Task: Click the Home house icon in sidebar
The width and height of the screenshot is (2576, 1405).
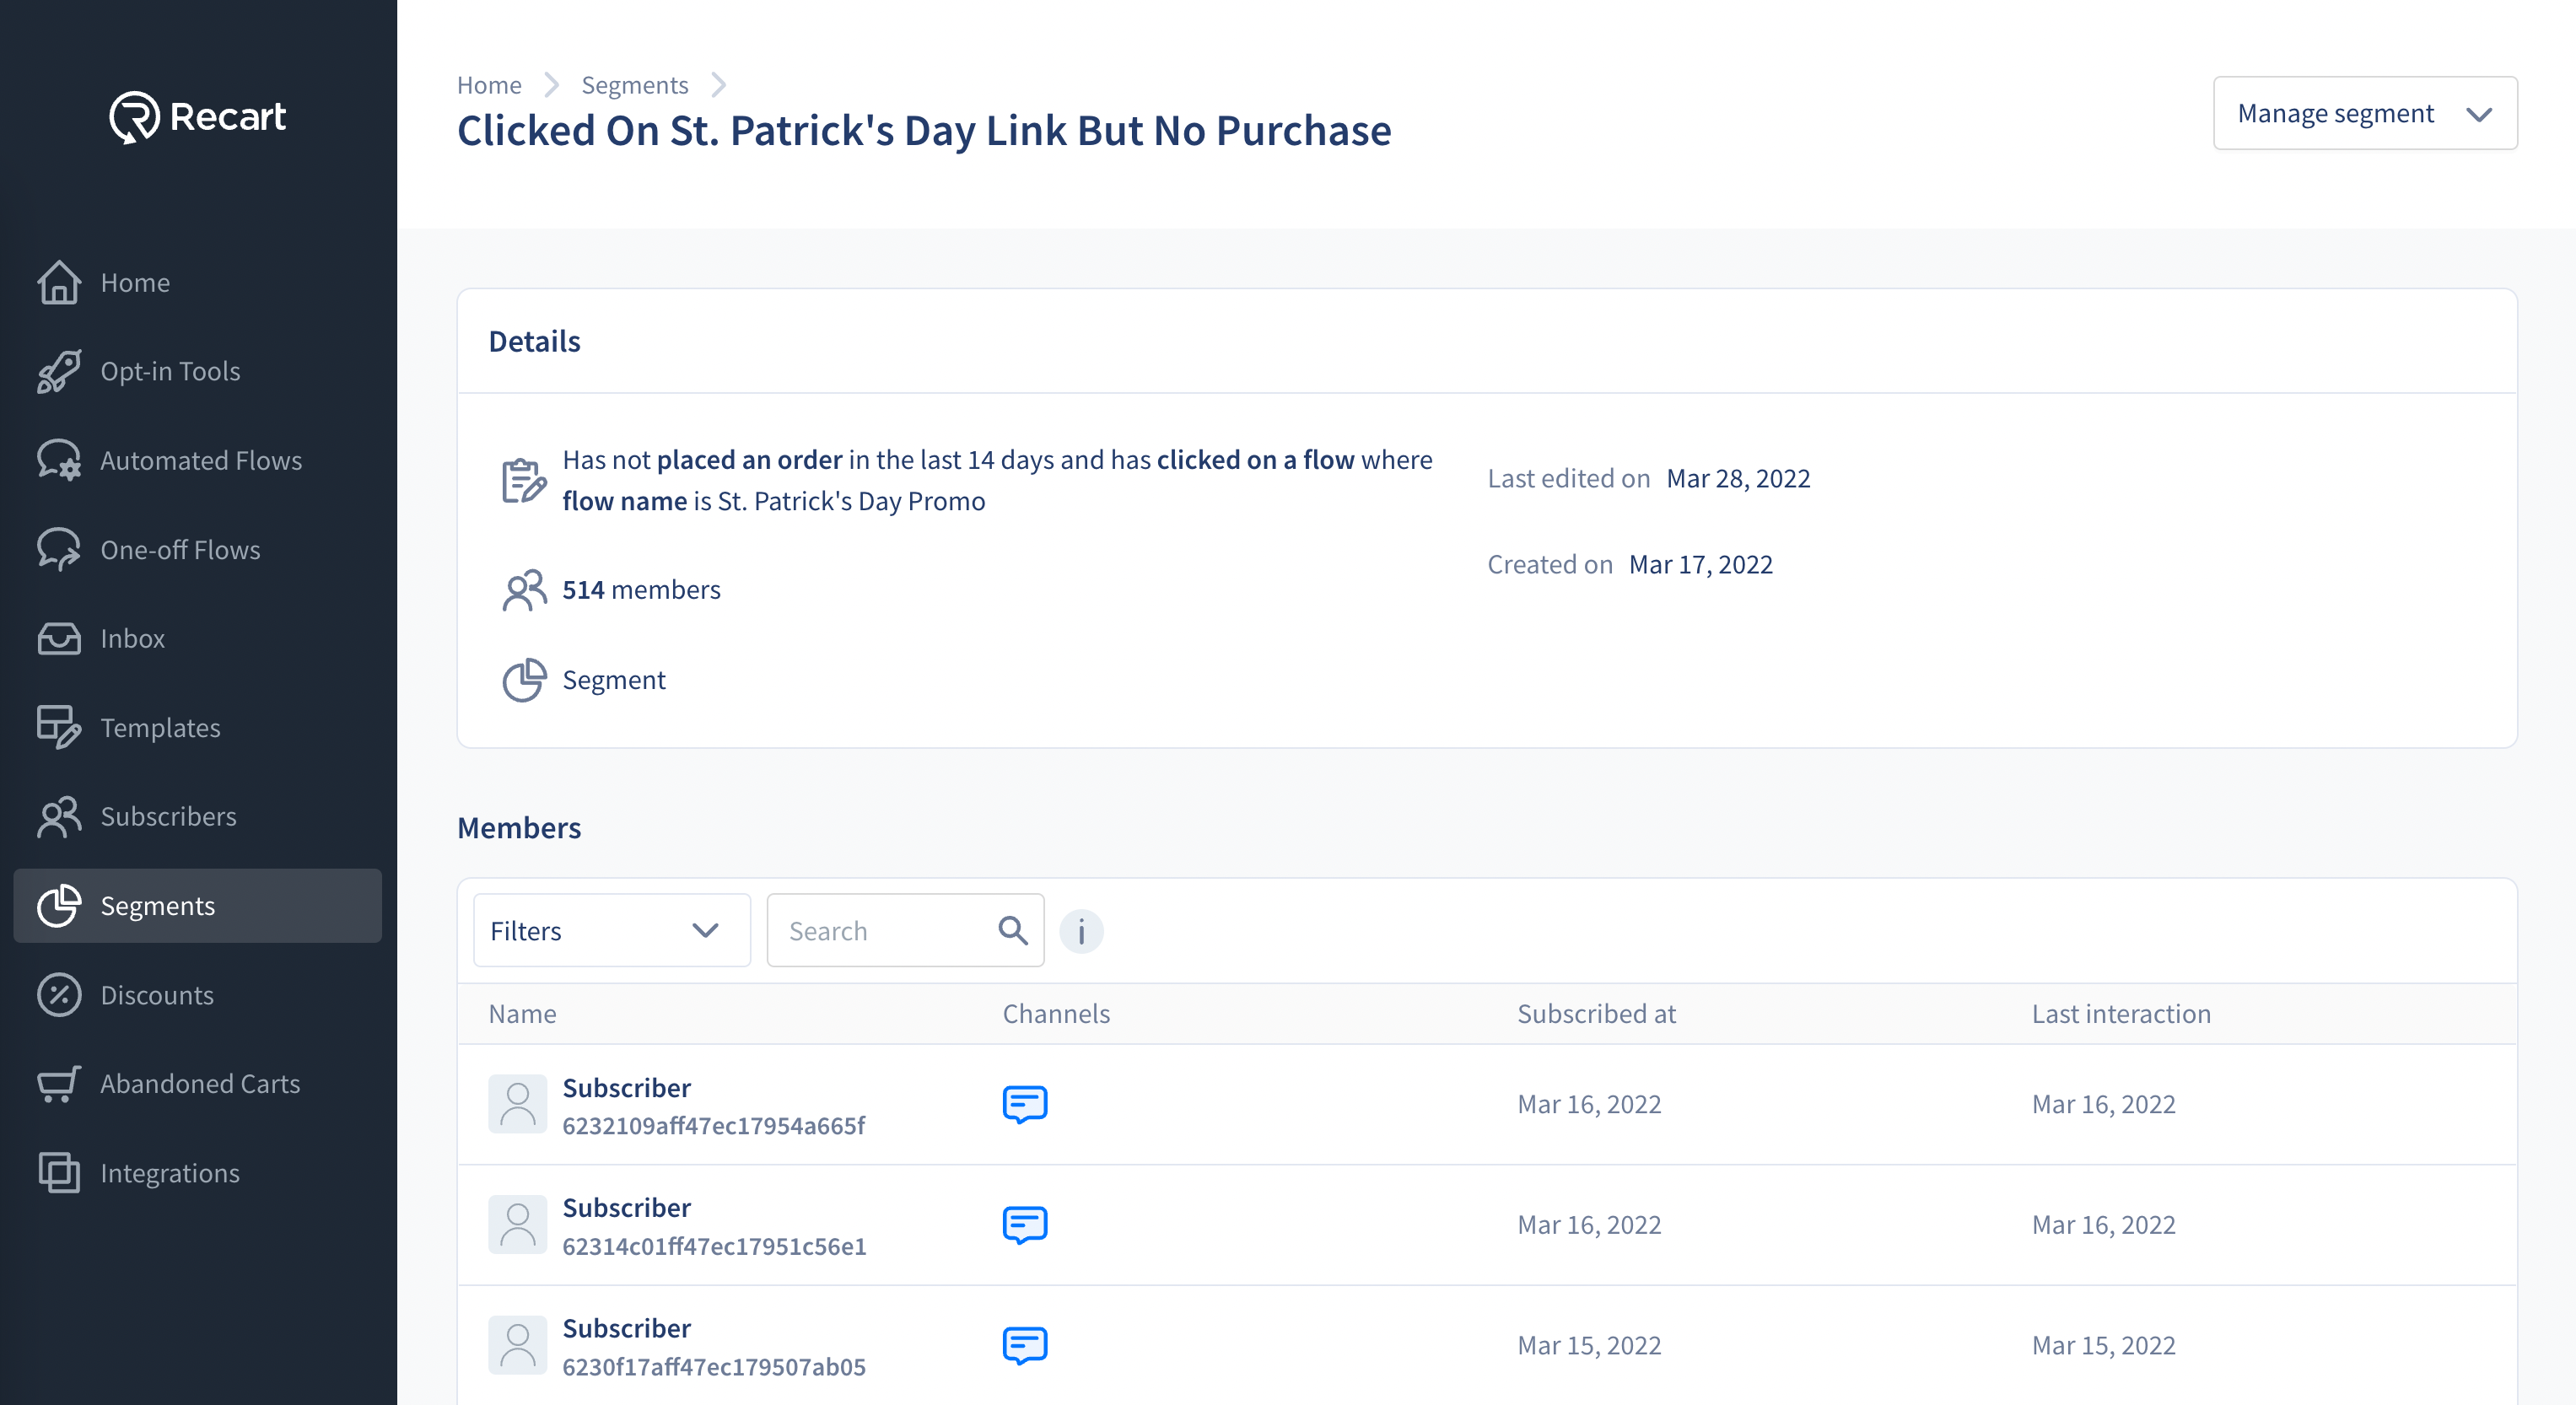Action: pos(59,282)
